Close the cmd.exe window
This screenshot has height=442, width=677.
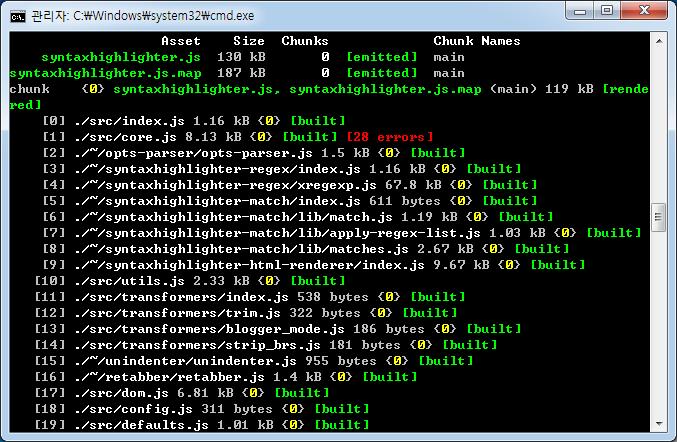[x=644, y=10]
